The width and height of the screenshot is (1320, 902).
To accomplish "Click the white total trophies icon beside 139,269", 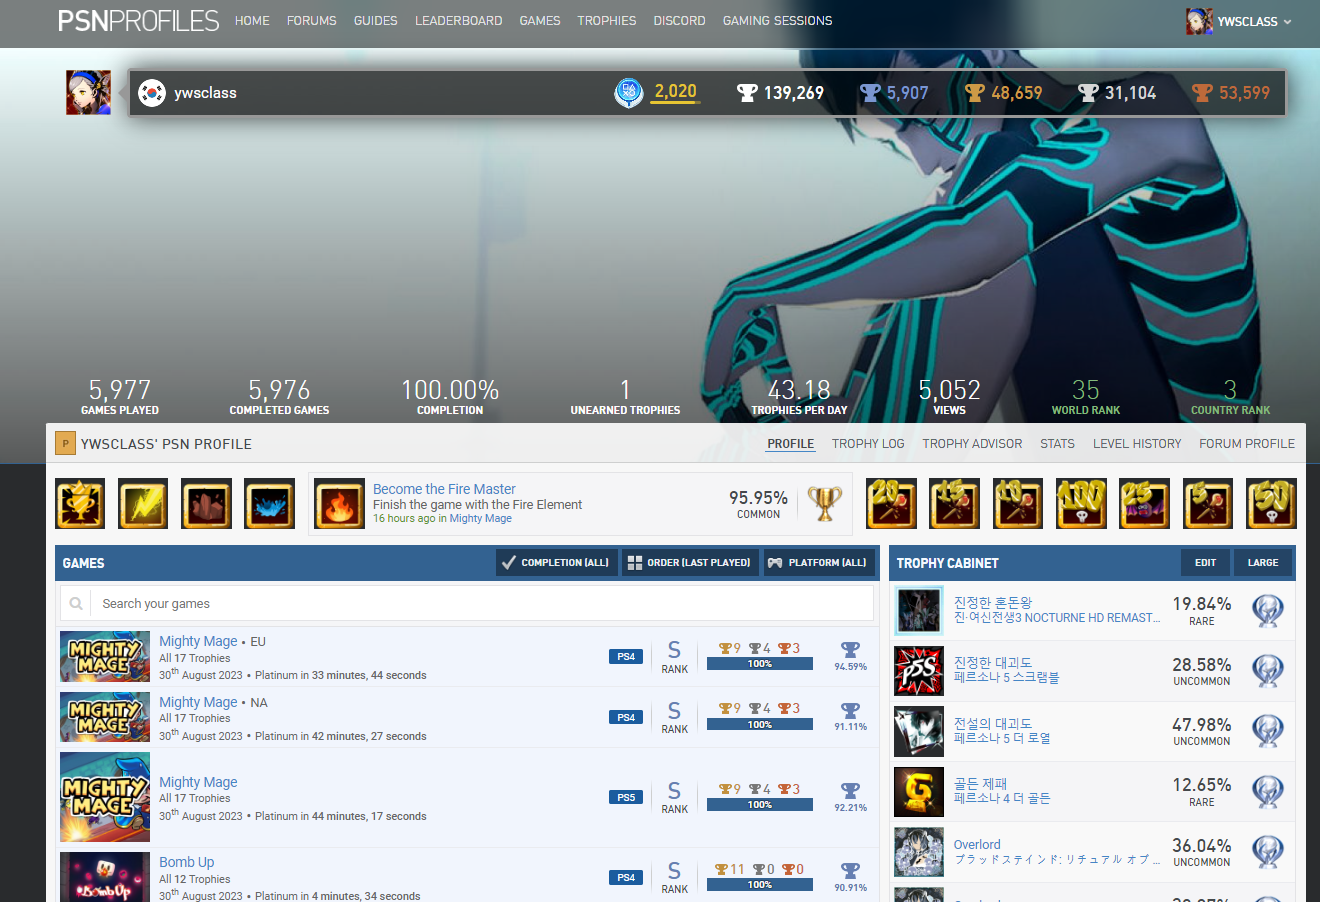I will (x=747, y=93).
